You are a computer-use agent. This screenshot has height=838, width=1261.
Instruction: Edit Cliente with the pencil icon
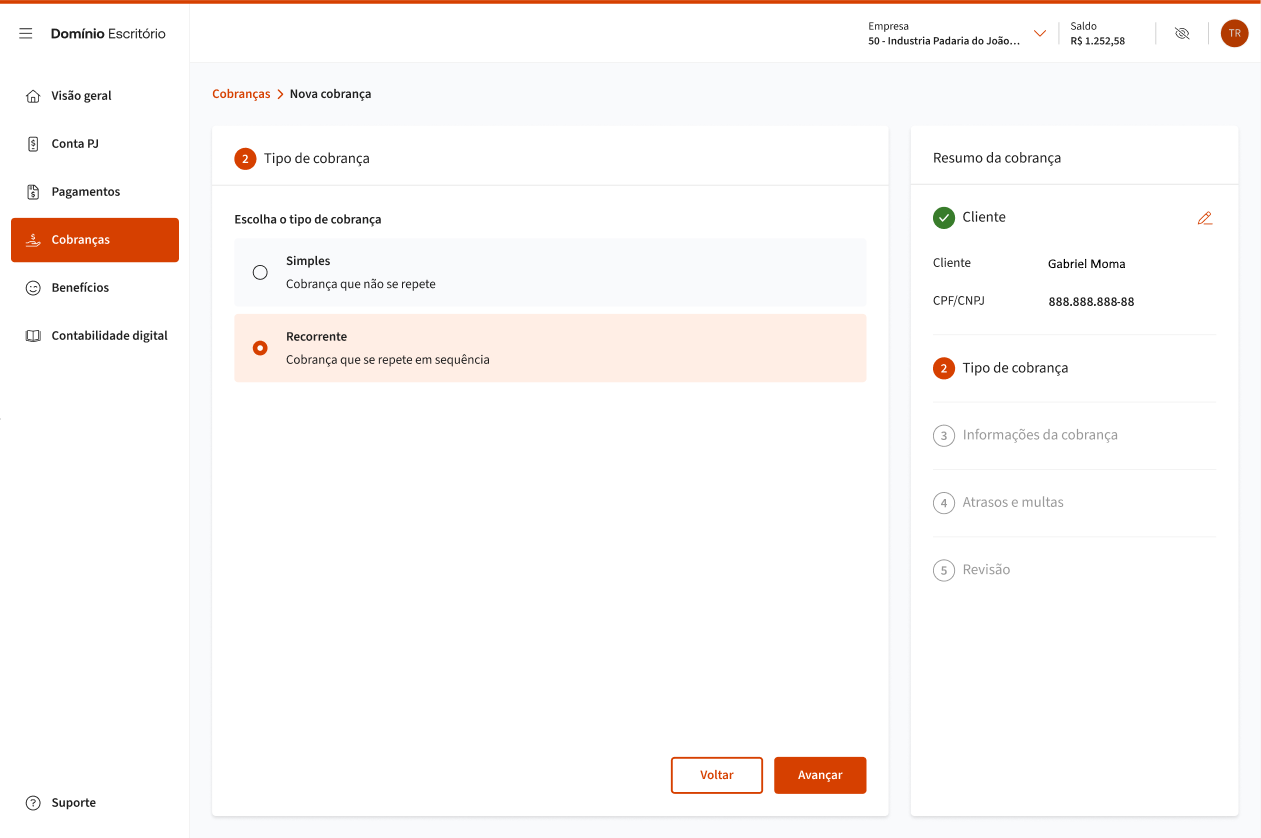pyautogui.click(x=1204, y=218)
